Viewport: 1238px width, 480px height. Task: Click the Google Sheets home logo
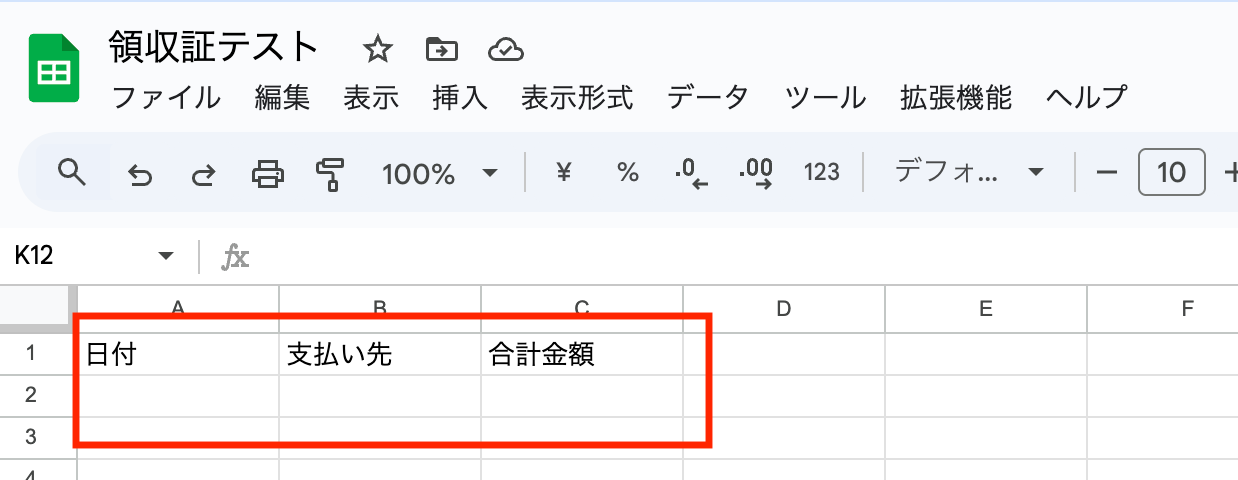tap(54, 69)
